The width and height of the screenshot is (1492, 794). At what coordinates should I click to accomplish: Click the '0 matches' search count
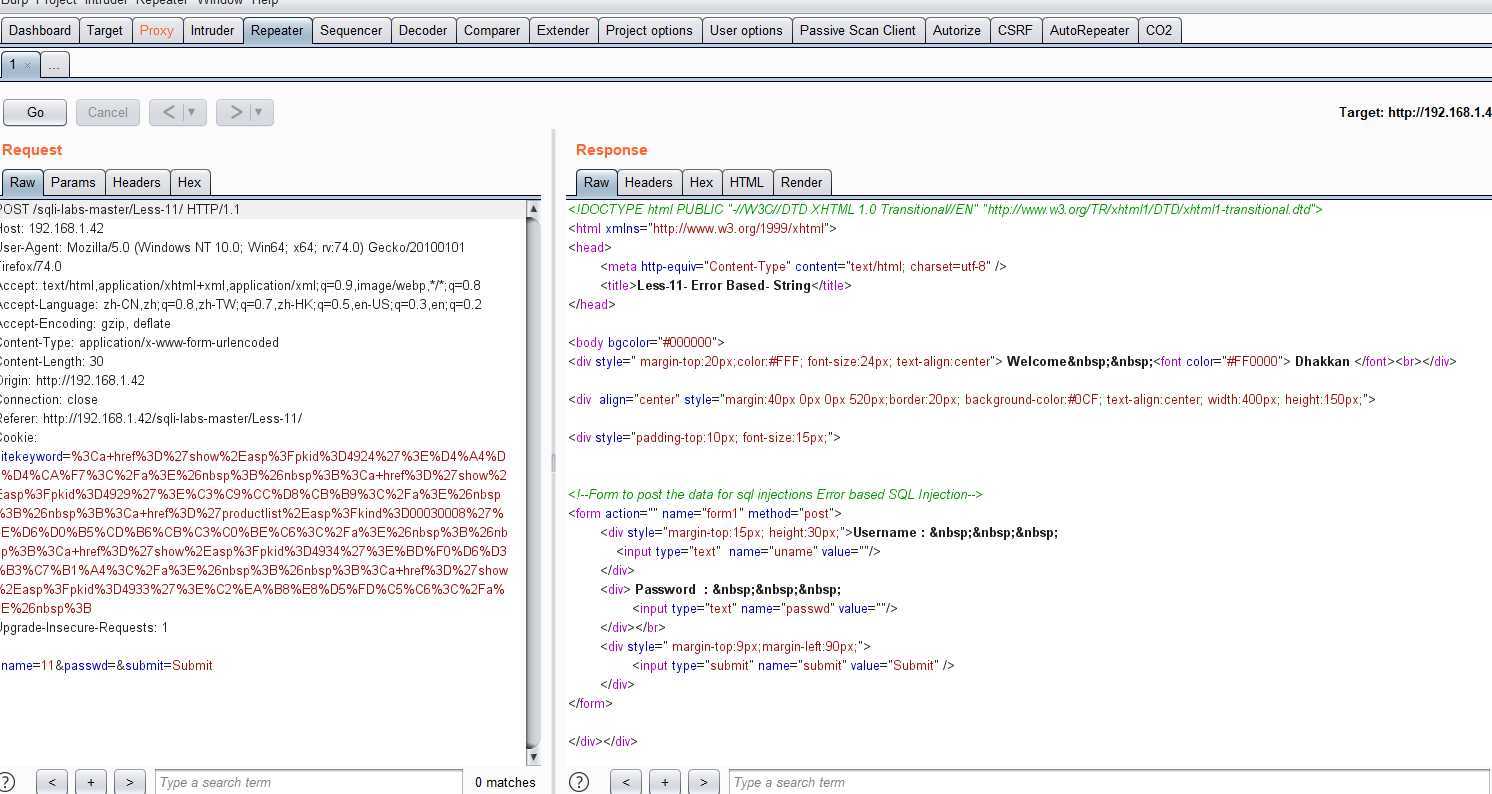click(505, 782)
